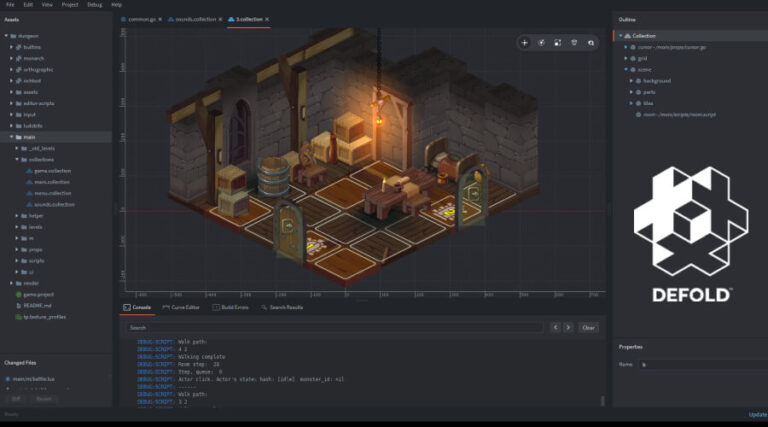Click the Update link in status bar
The height and width of the screenshot is (427, 768).
[758, 414]
